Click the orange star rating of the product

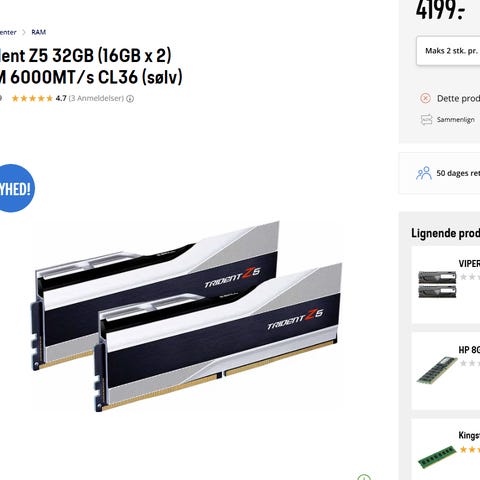[x=32, y=98]
